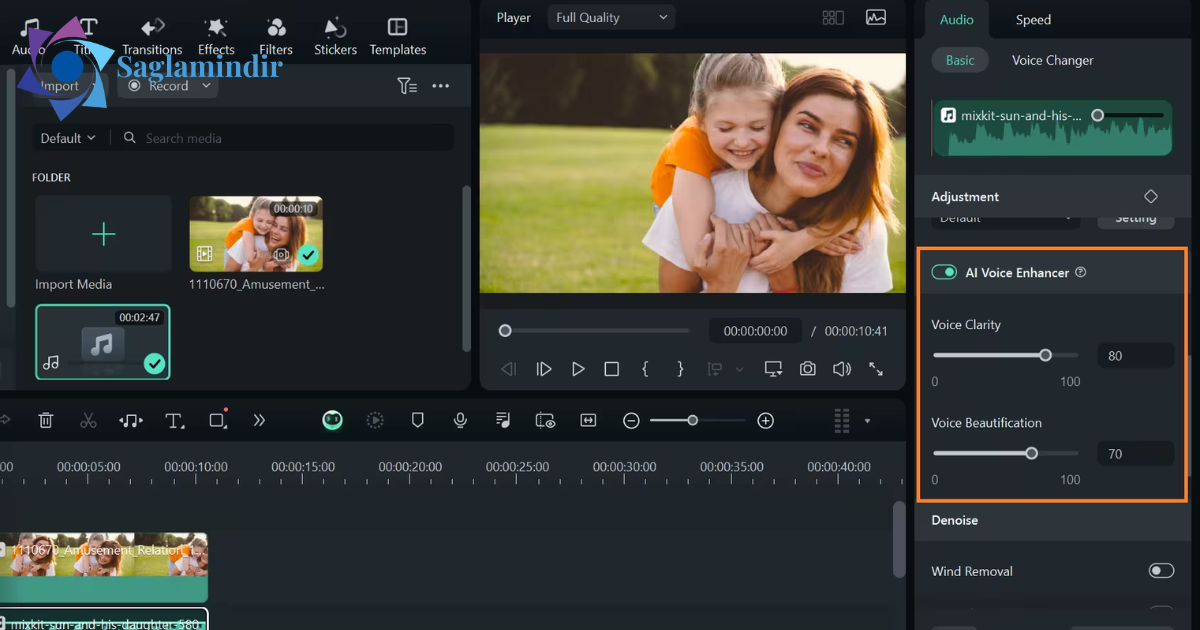This screenshot has width=1200, height=630.
Task: Open the player scopes image icon
Action: click(876, 17)
